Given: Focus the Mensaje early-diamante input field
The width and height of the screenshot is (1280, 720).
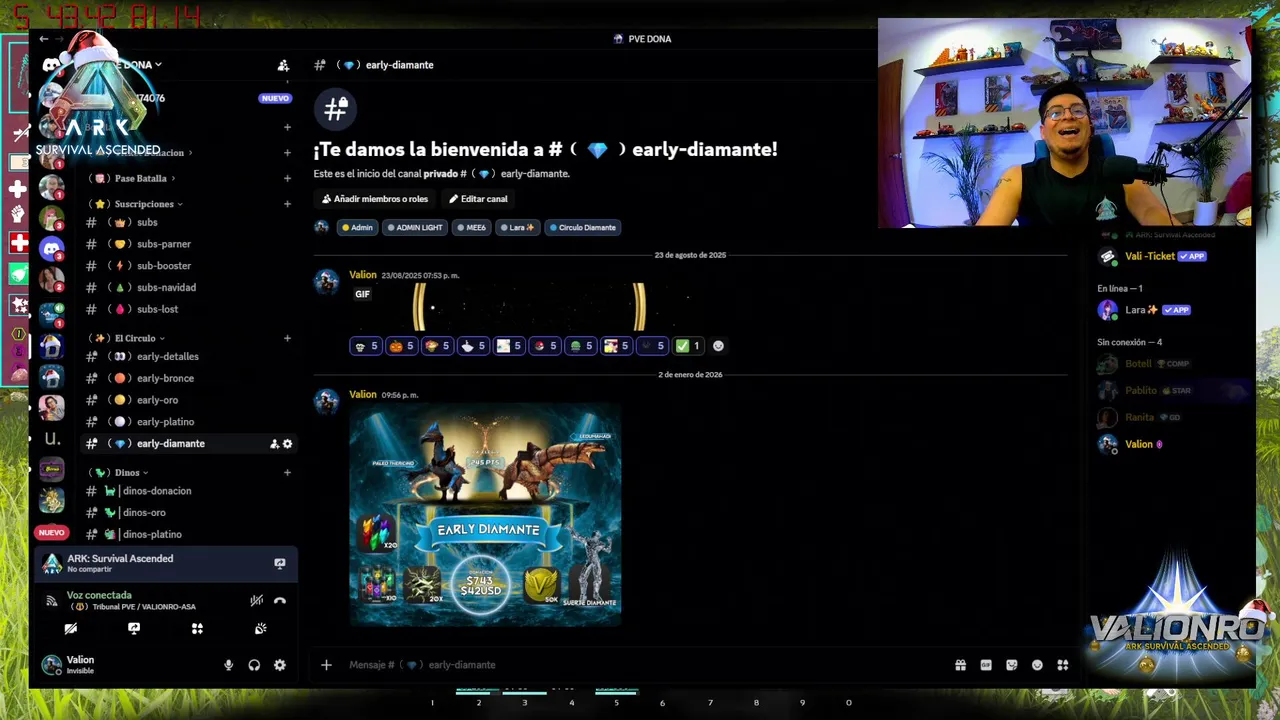Looking at the screenshot, I should click(x=640, y=665).
